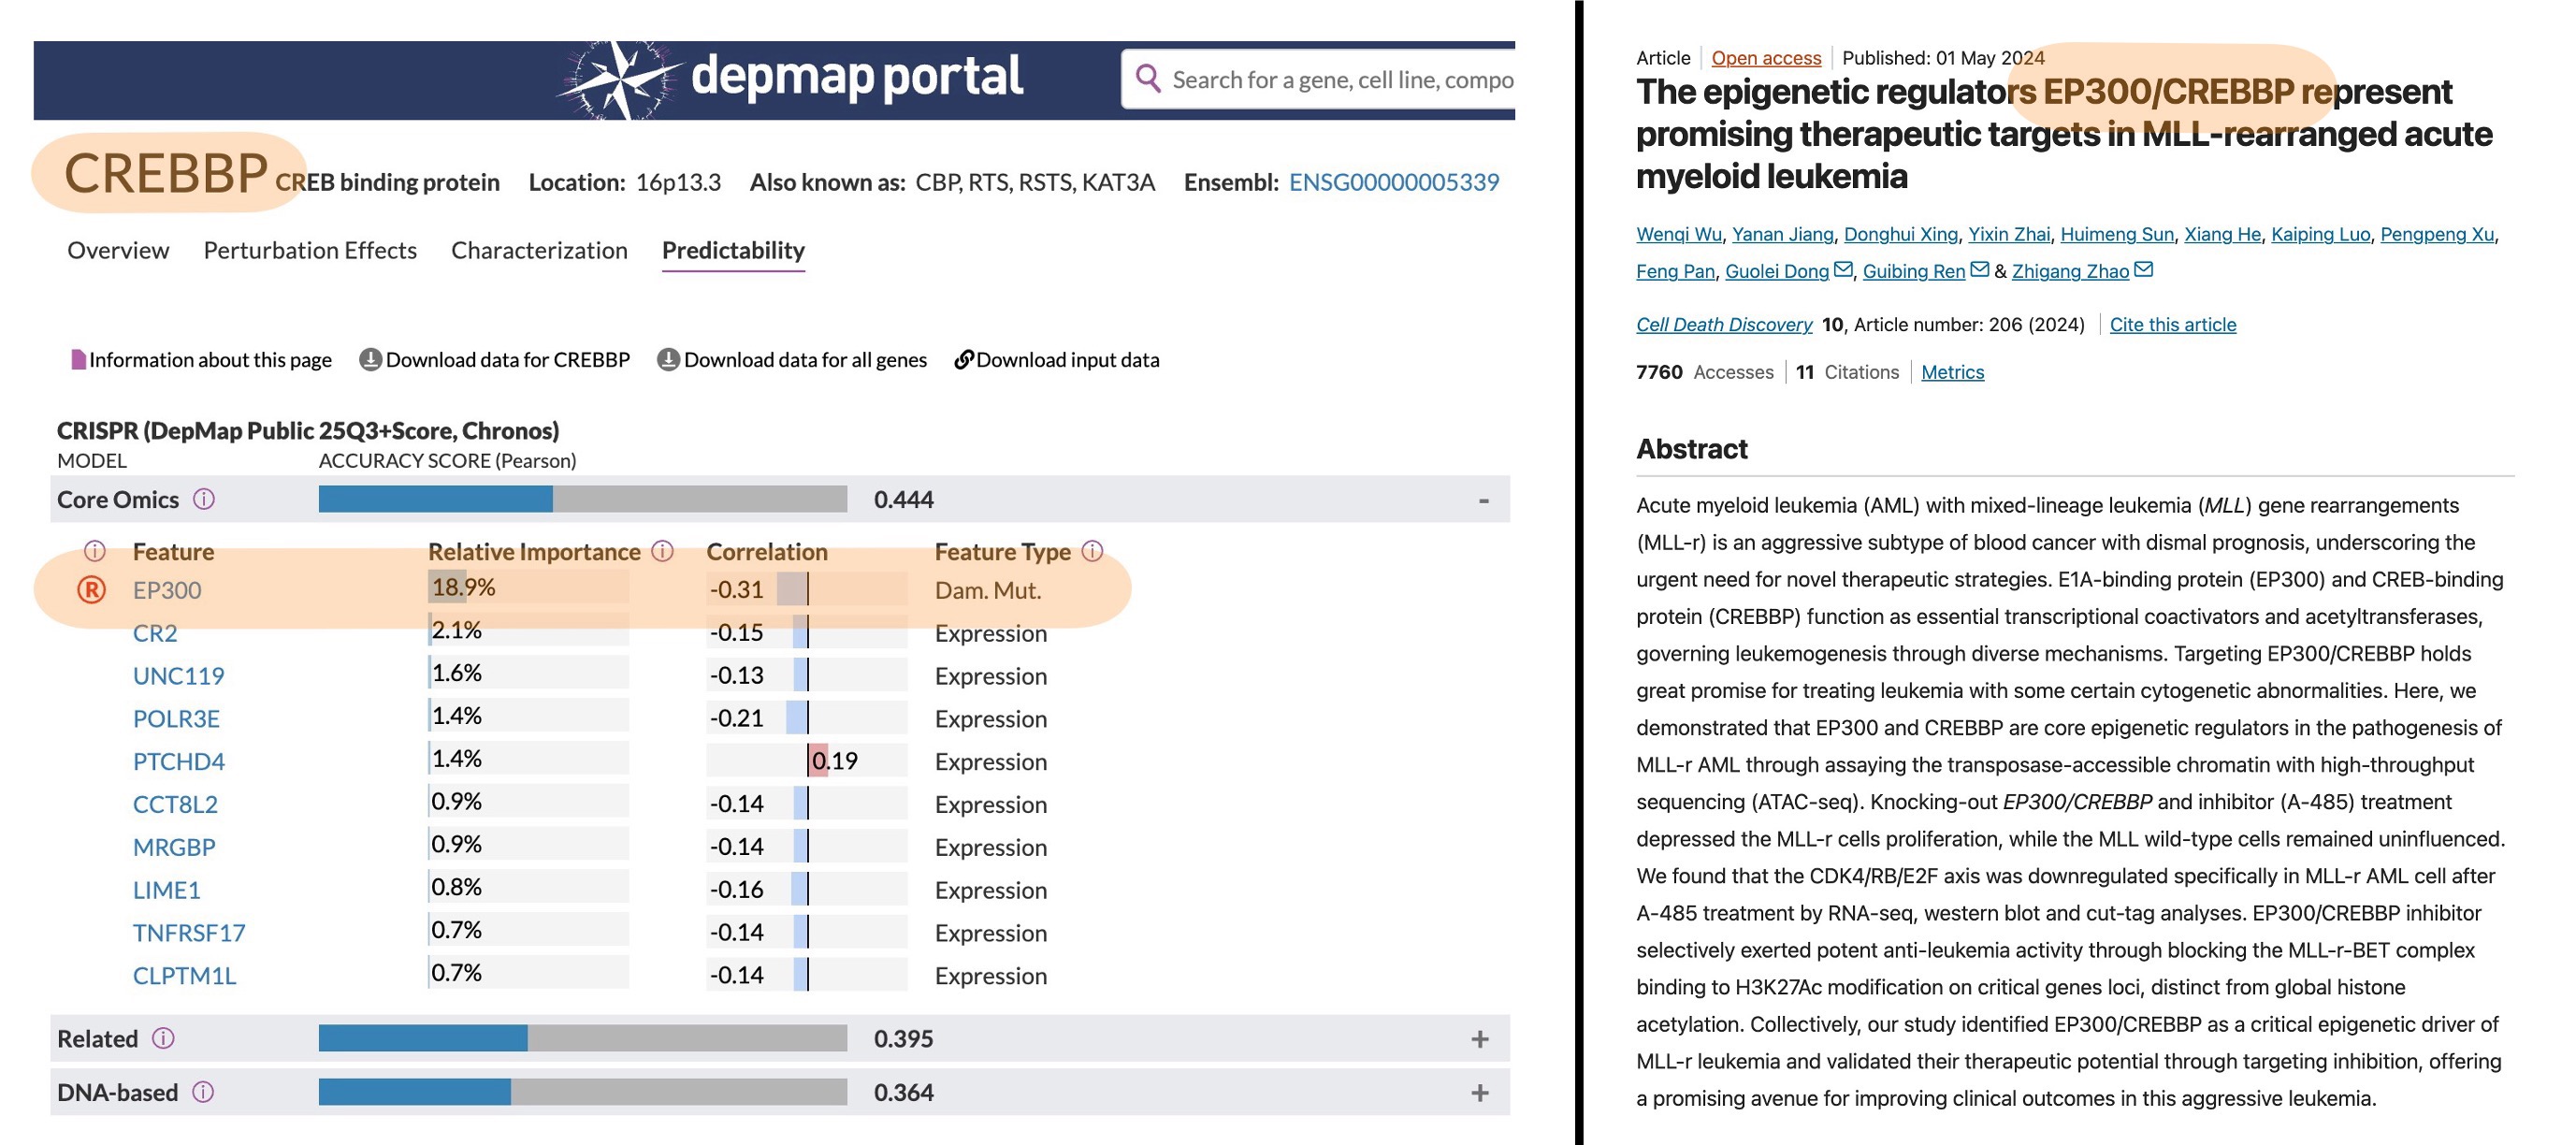Screen dimensions: 2576x1145
Task: Switch to the Perturbation Effects tab
Action: pyautogui.click(x=310, y=250)
